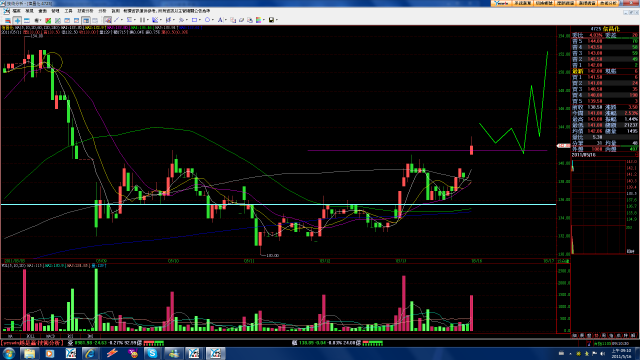This screenshot has width=640, height=360.
Task: Open the Windows Start button
Action: [x=9, y=353]
